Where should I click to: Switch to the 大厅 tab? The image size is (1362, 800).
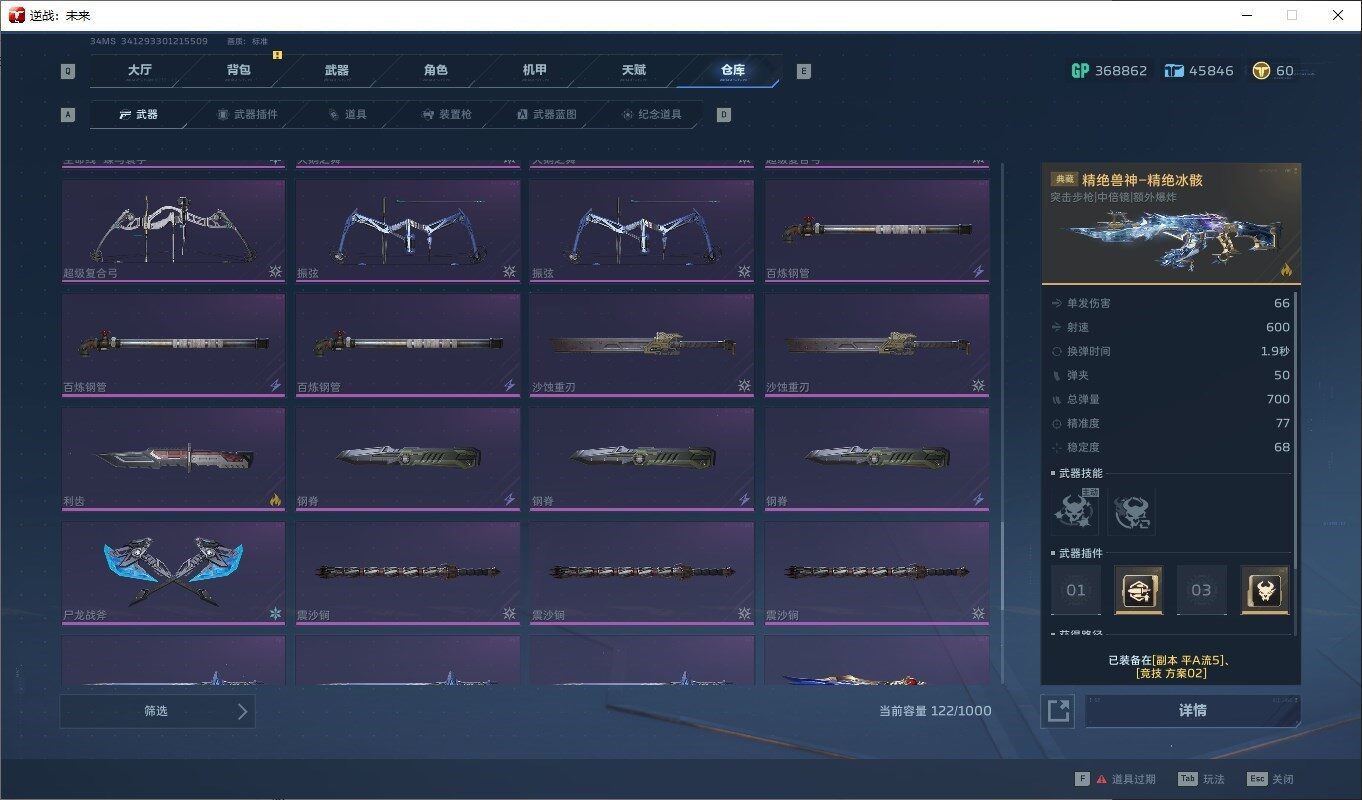[140, 71]
